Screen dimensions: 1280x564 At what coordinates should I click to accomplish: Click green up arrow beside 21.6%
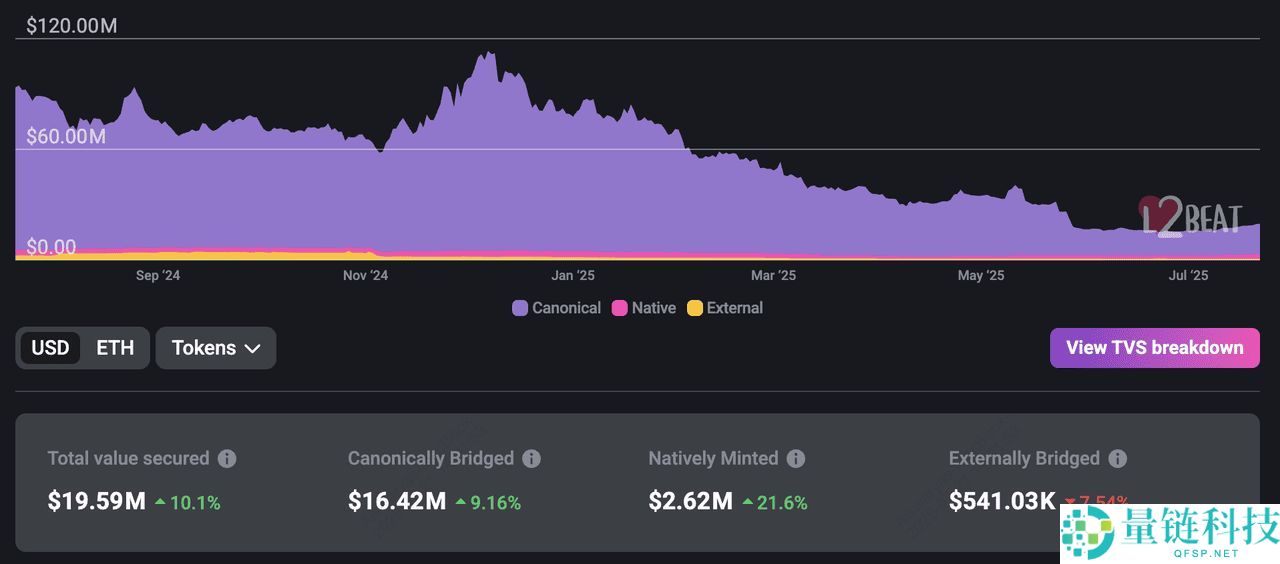coord(747,502)
